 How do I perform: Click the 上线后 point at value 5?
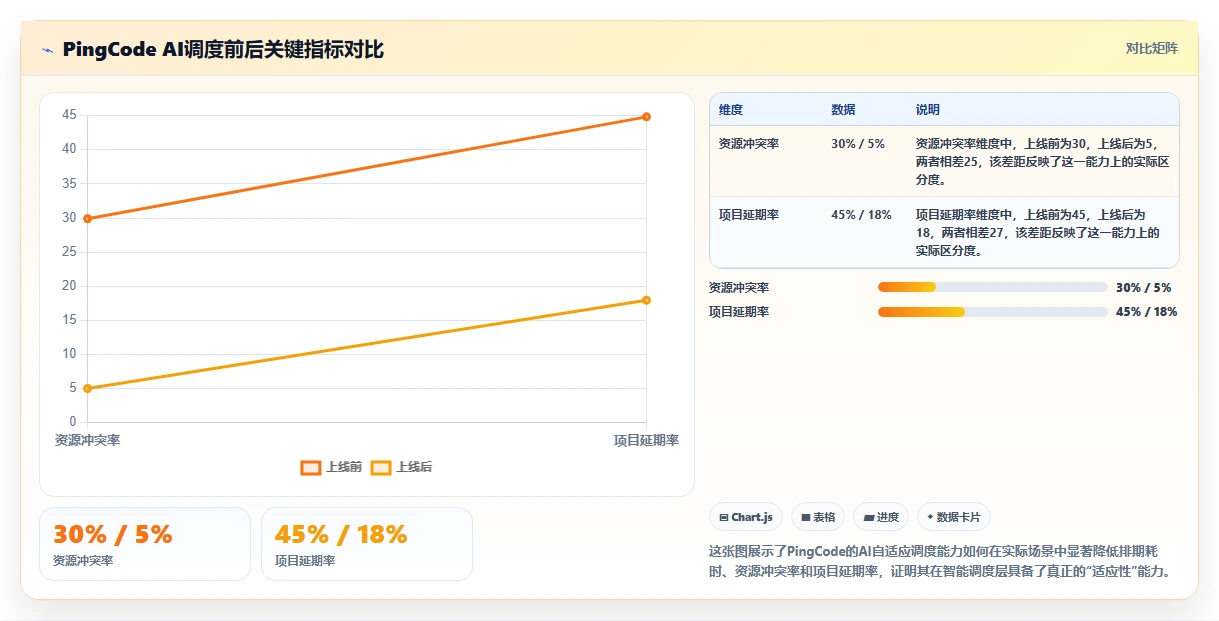(87, 388)
